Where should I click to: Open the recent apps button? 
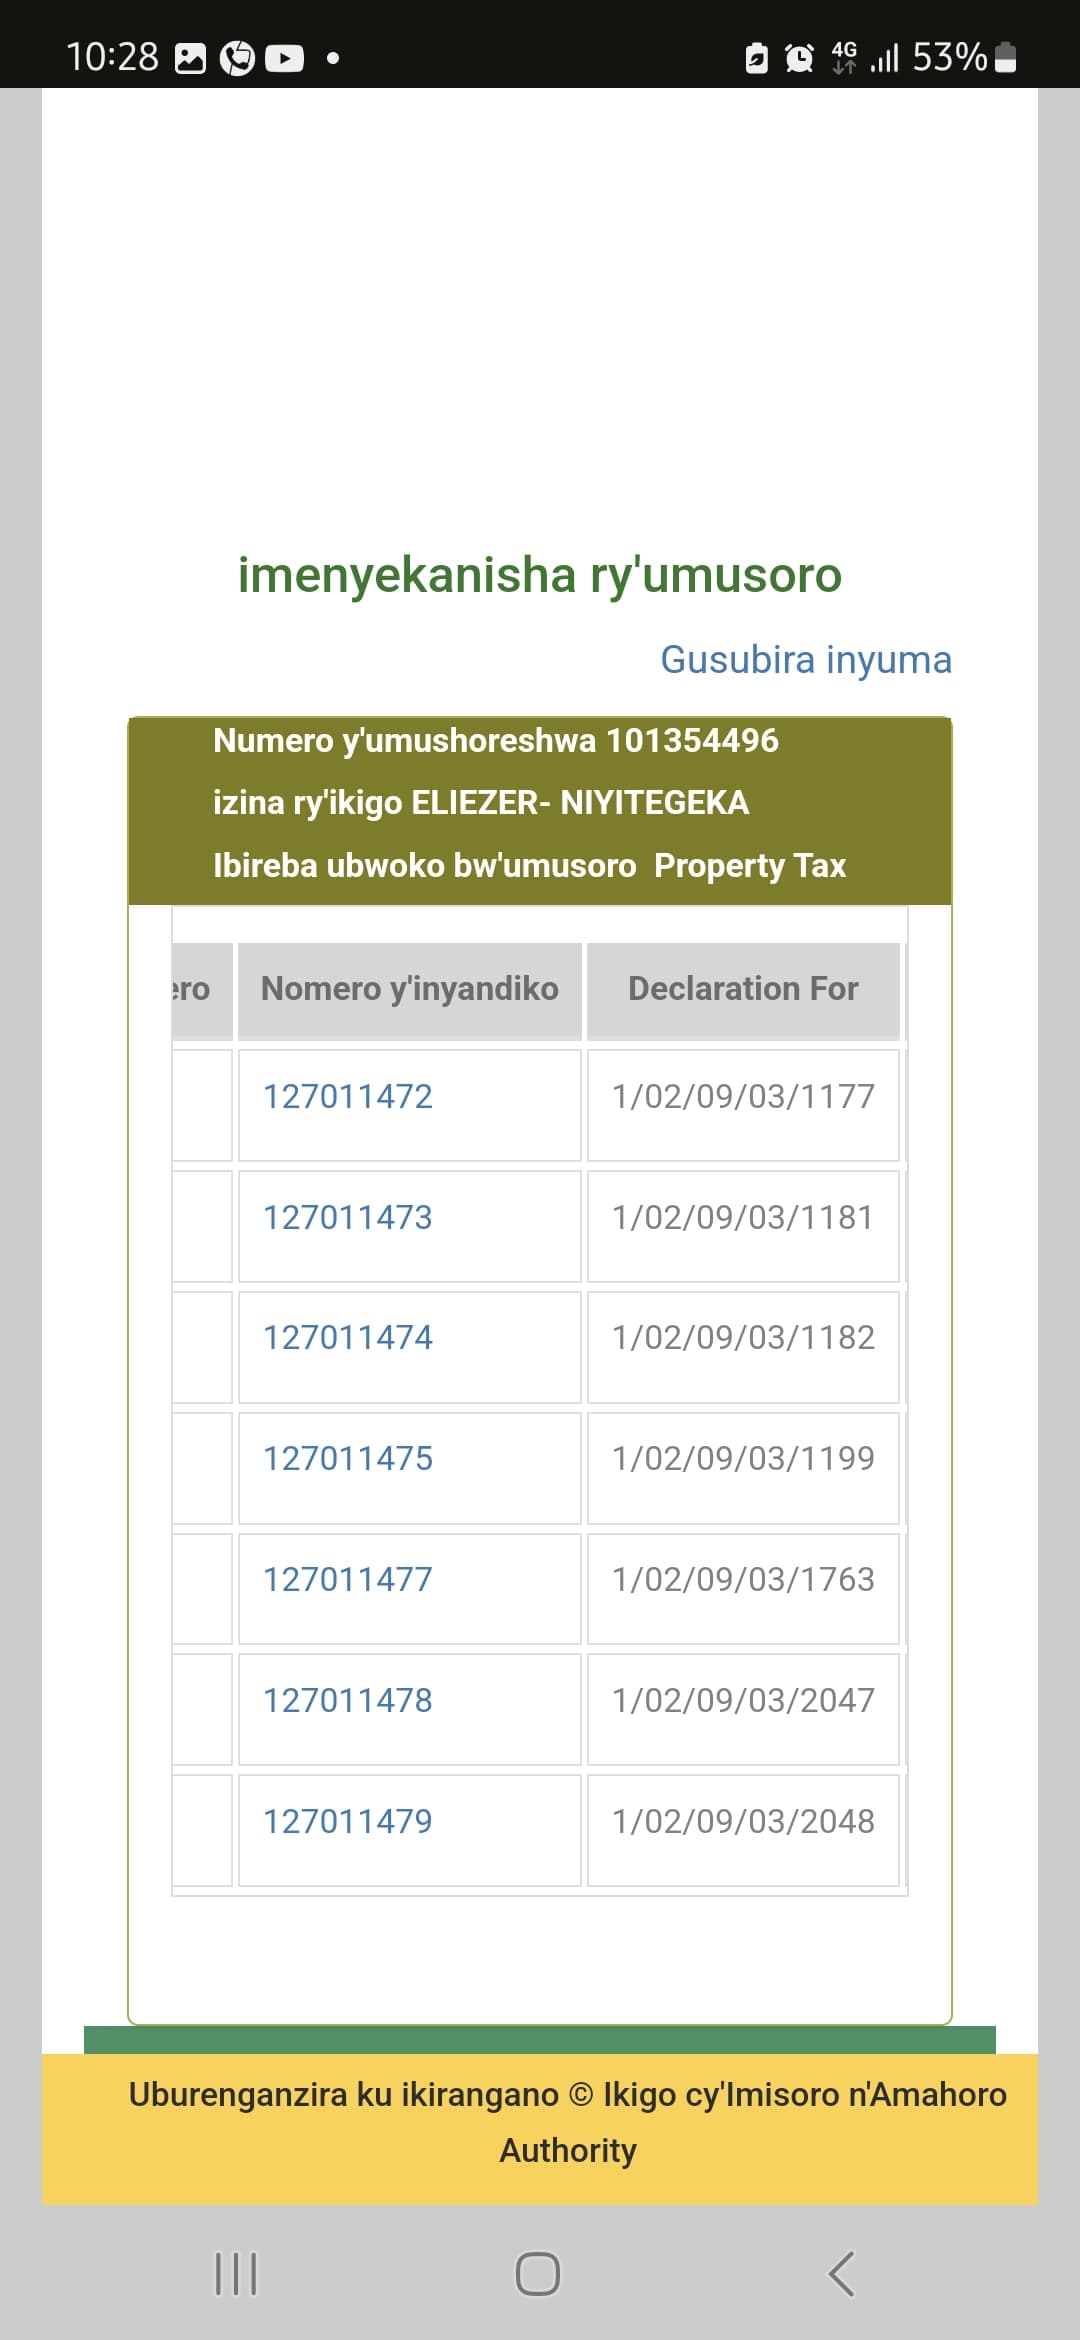[237, 2273]
